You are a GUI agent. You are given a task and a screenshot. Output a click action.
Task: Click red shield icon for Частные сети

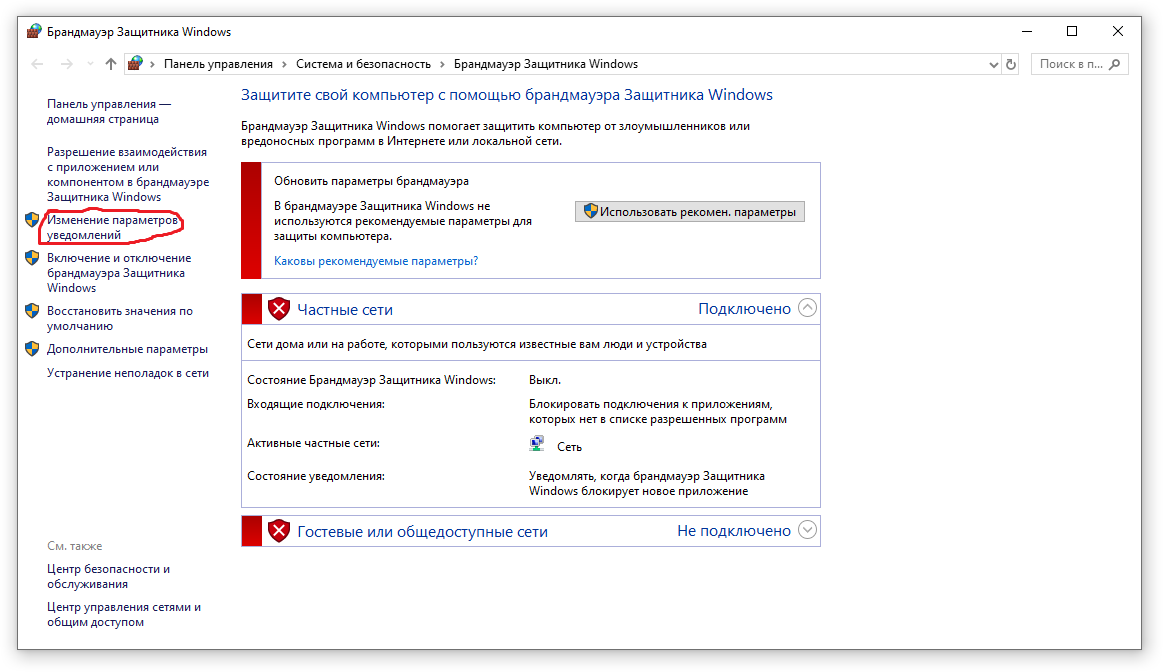pos(279,309)
